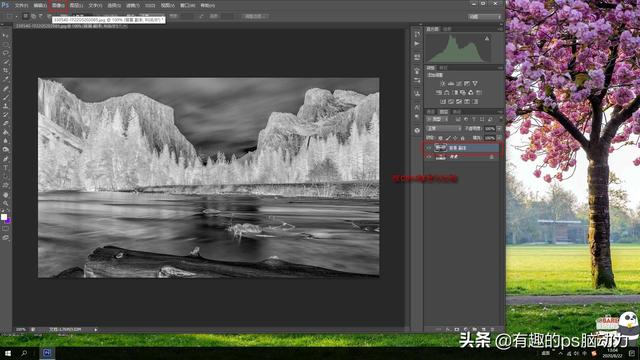Hide the 背景 副本 layer

click(428, 148)
